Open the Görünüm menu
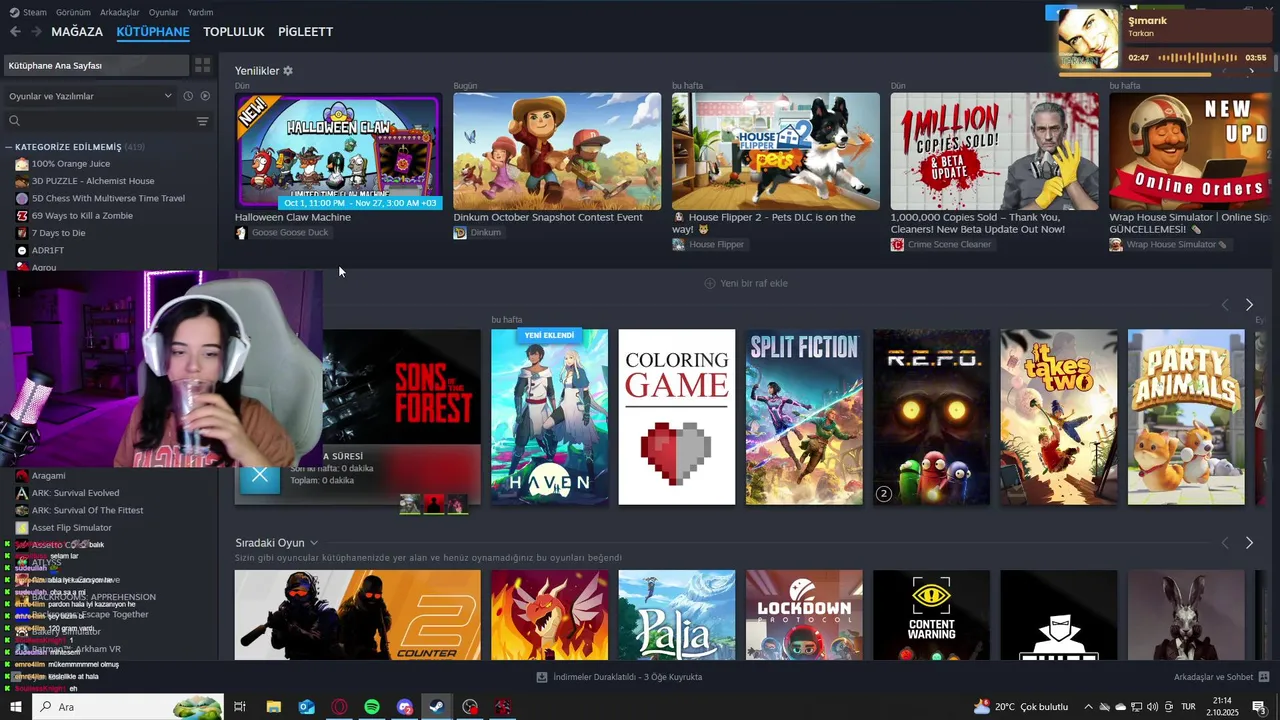 [x=73, y=12]
